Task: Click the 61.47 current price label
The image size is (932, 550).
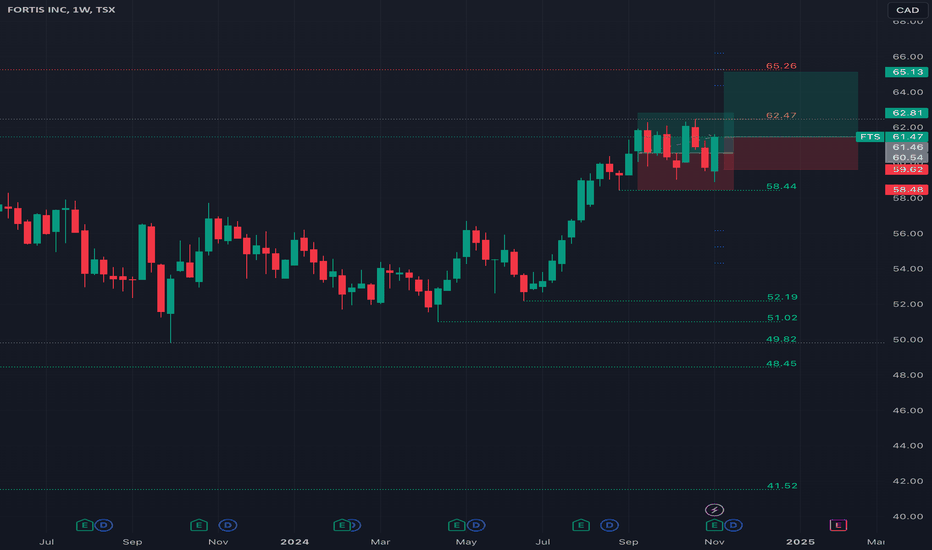Action: click(x=906, y=137)
